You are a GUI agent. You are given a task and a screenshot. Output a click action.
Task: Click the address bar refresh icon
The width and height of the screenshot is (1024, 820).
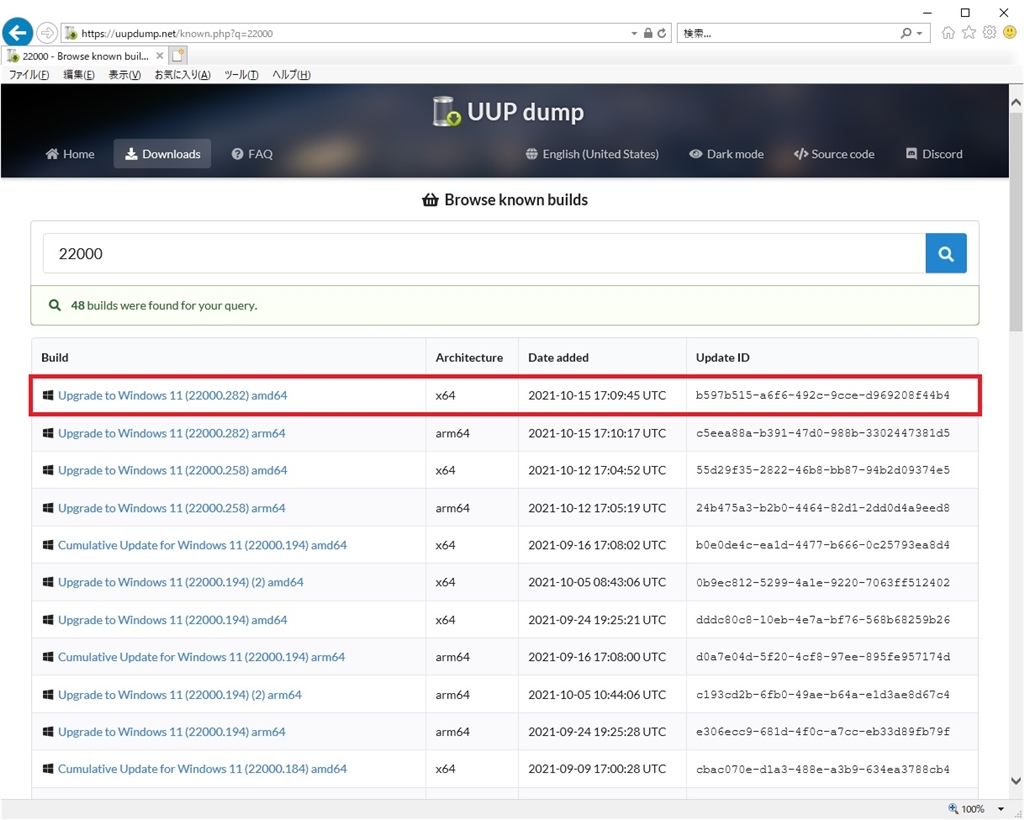[x=662, y=33]
